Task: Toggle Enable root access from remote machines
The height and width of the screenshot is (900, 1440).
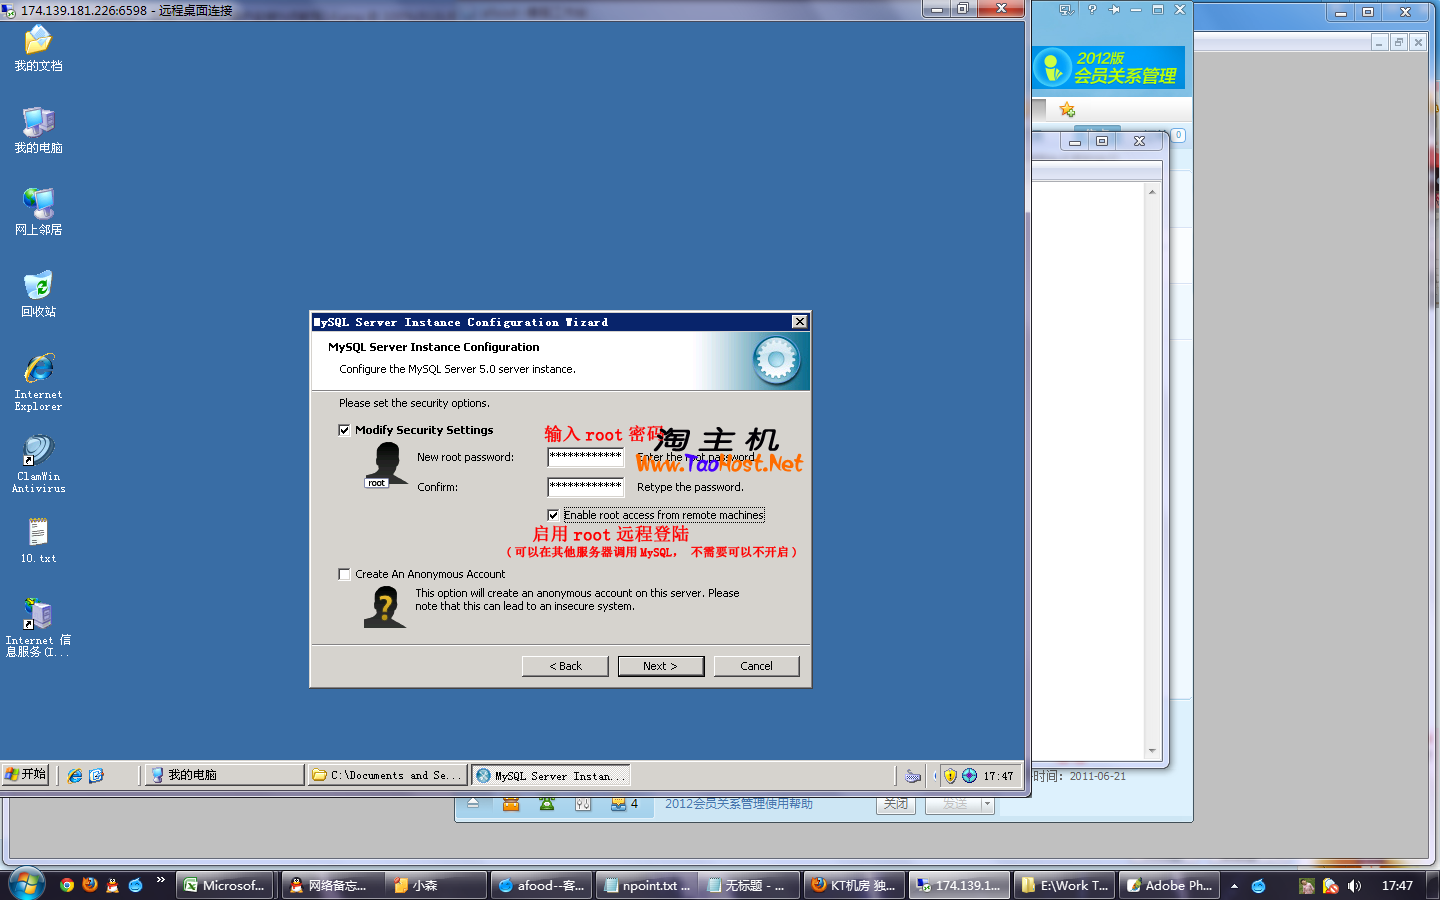Action: tap(553, 515)
